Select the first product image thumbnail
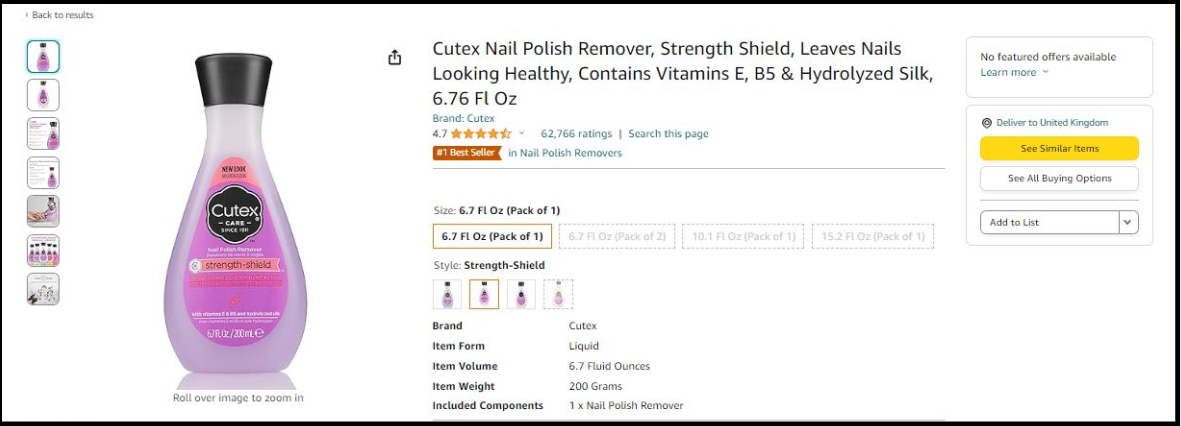Image resolution: width=1181 pixels, height=426 pixels. pyautogui.click(x=43, y=56)
